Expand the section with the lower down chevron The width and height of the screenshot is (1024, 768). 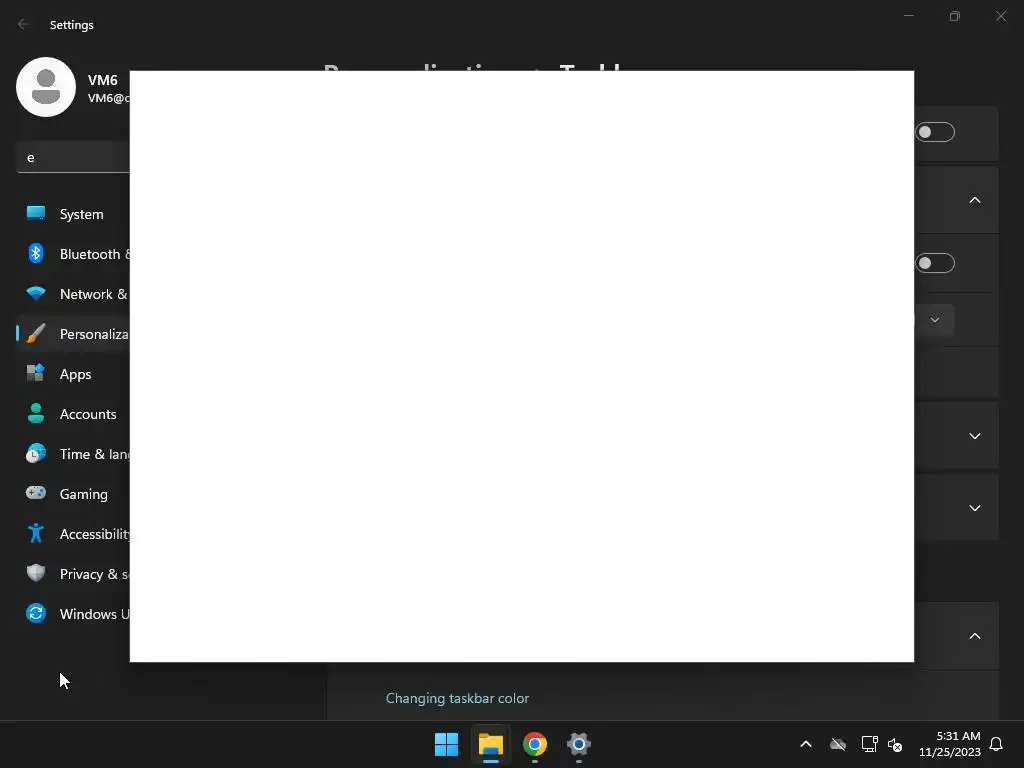point(975,508)
